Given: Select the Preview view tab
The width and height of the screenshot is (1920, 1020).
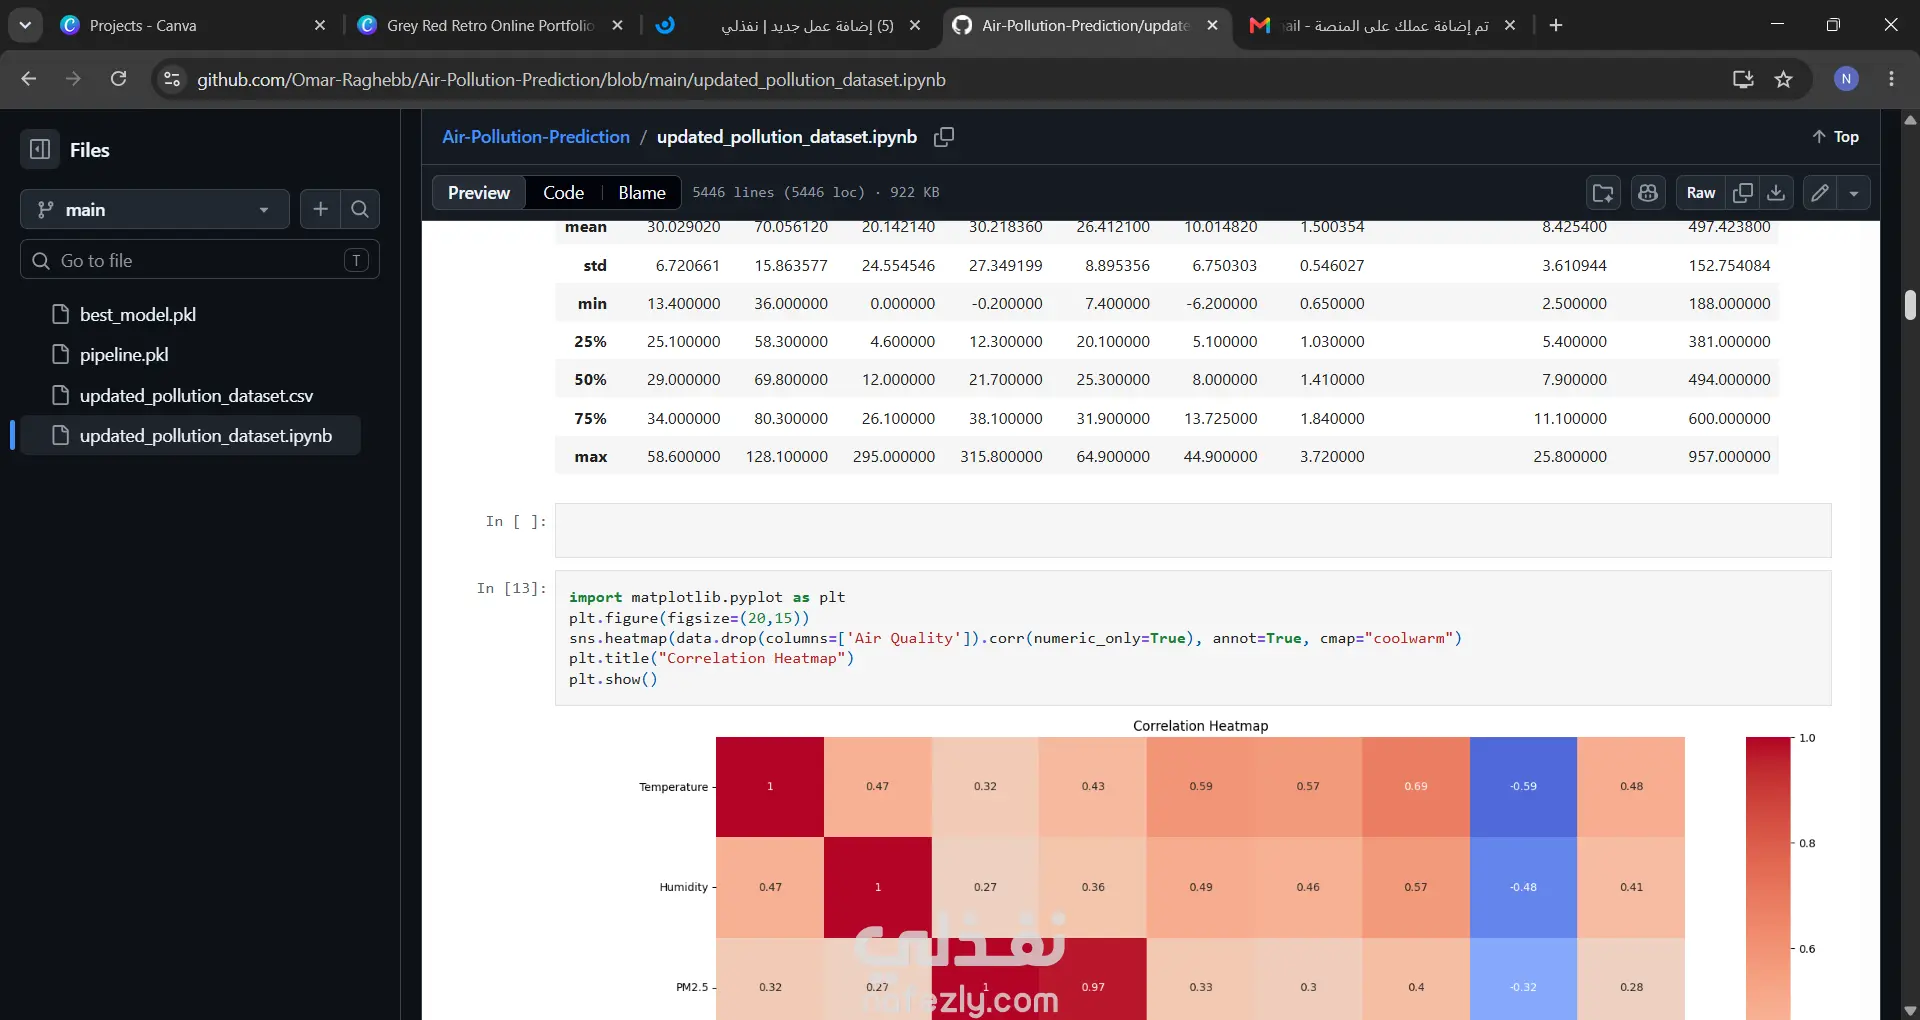Looking at the screenshot, I should point(479,193).
